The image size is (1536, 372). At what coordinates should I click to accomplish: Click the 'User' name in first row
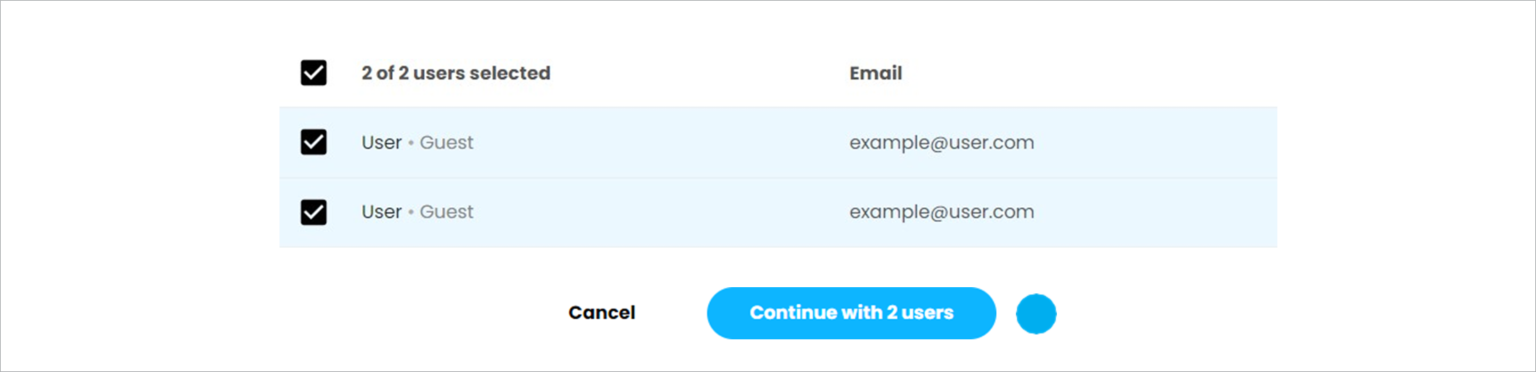coord(382,143)
